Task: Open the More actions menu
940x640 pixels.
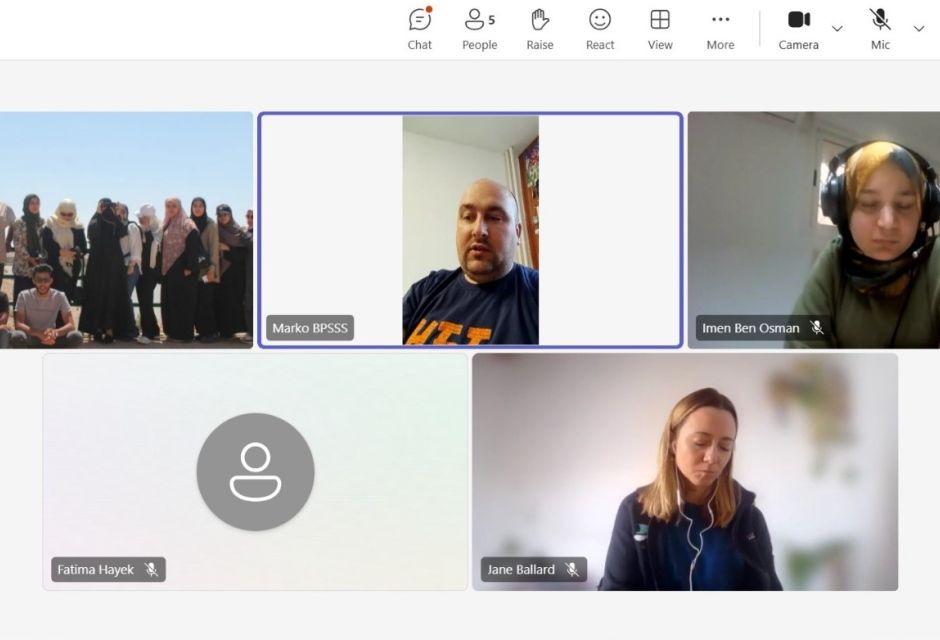Action: [x=720, y=29]
